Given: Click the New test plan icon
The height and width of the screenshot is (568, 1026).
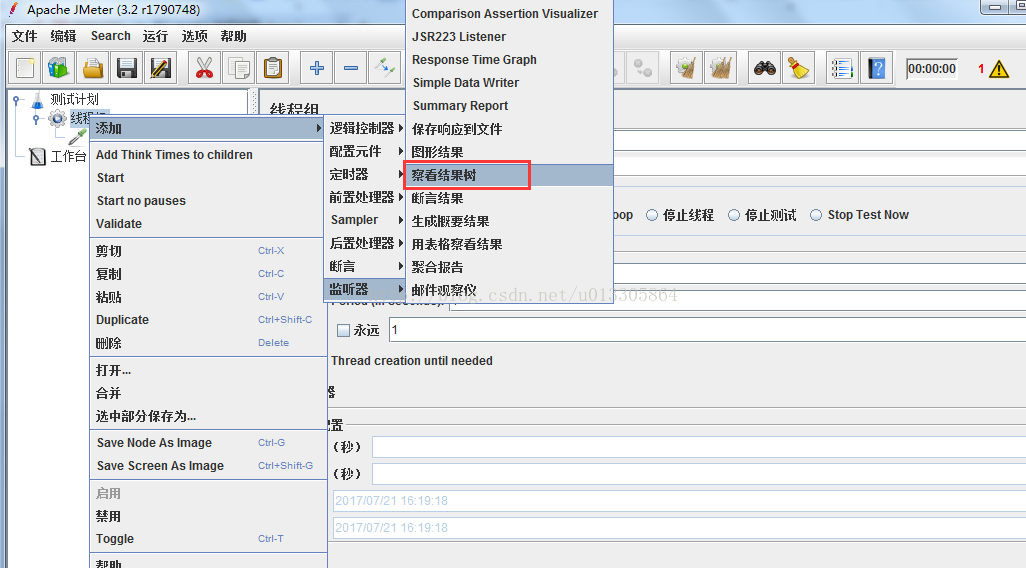Looking at the screenshot, I should [25, 68].
